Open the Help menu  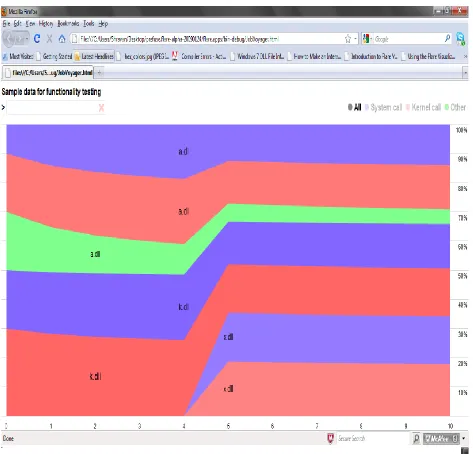[x=103, y=23]
